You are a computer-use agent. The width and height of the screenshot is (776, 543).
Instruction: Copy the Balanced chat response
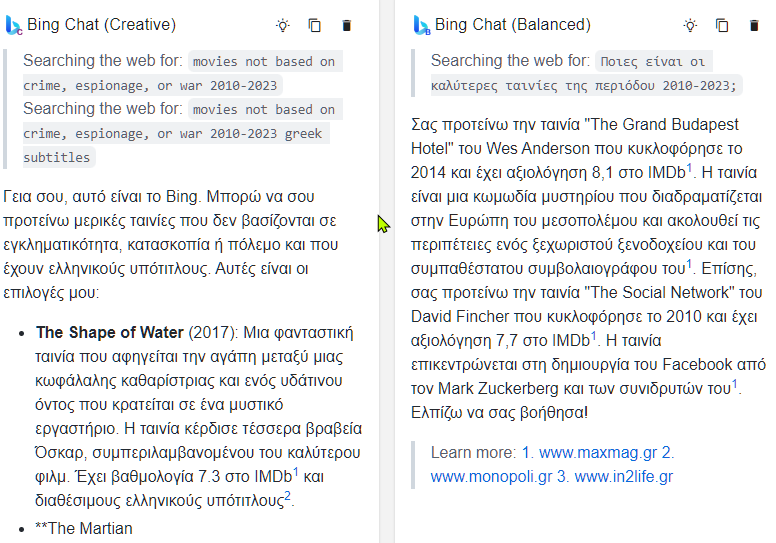click(722, 26)
